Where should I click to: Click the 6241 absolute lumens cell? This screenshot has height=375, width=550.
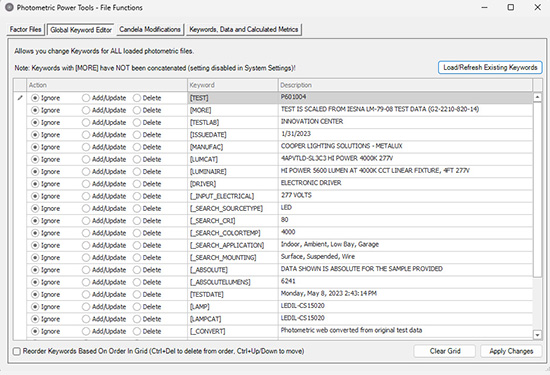pos(405,282)
